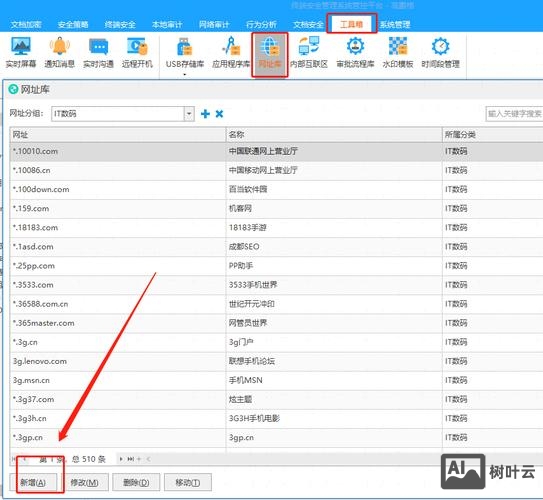
Task: Click the 修改(M) button
Action: [x=84, y=482]
